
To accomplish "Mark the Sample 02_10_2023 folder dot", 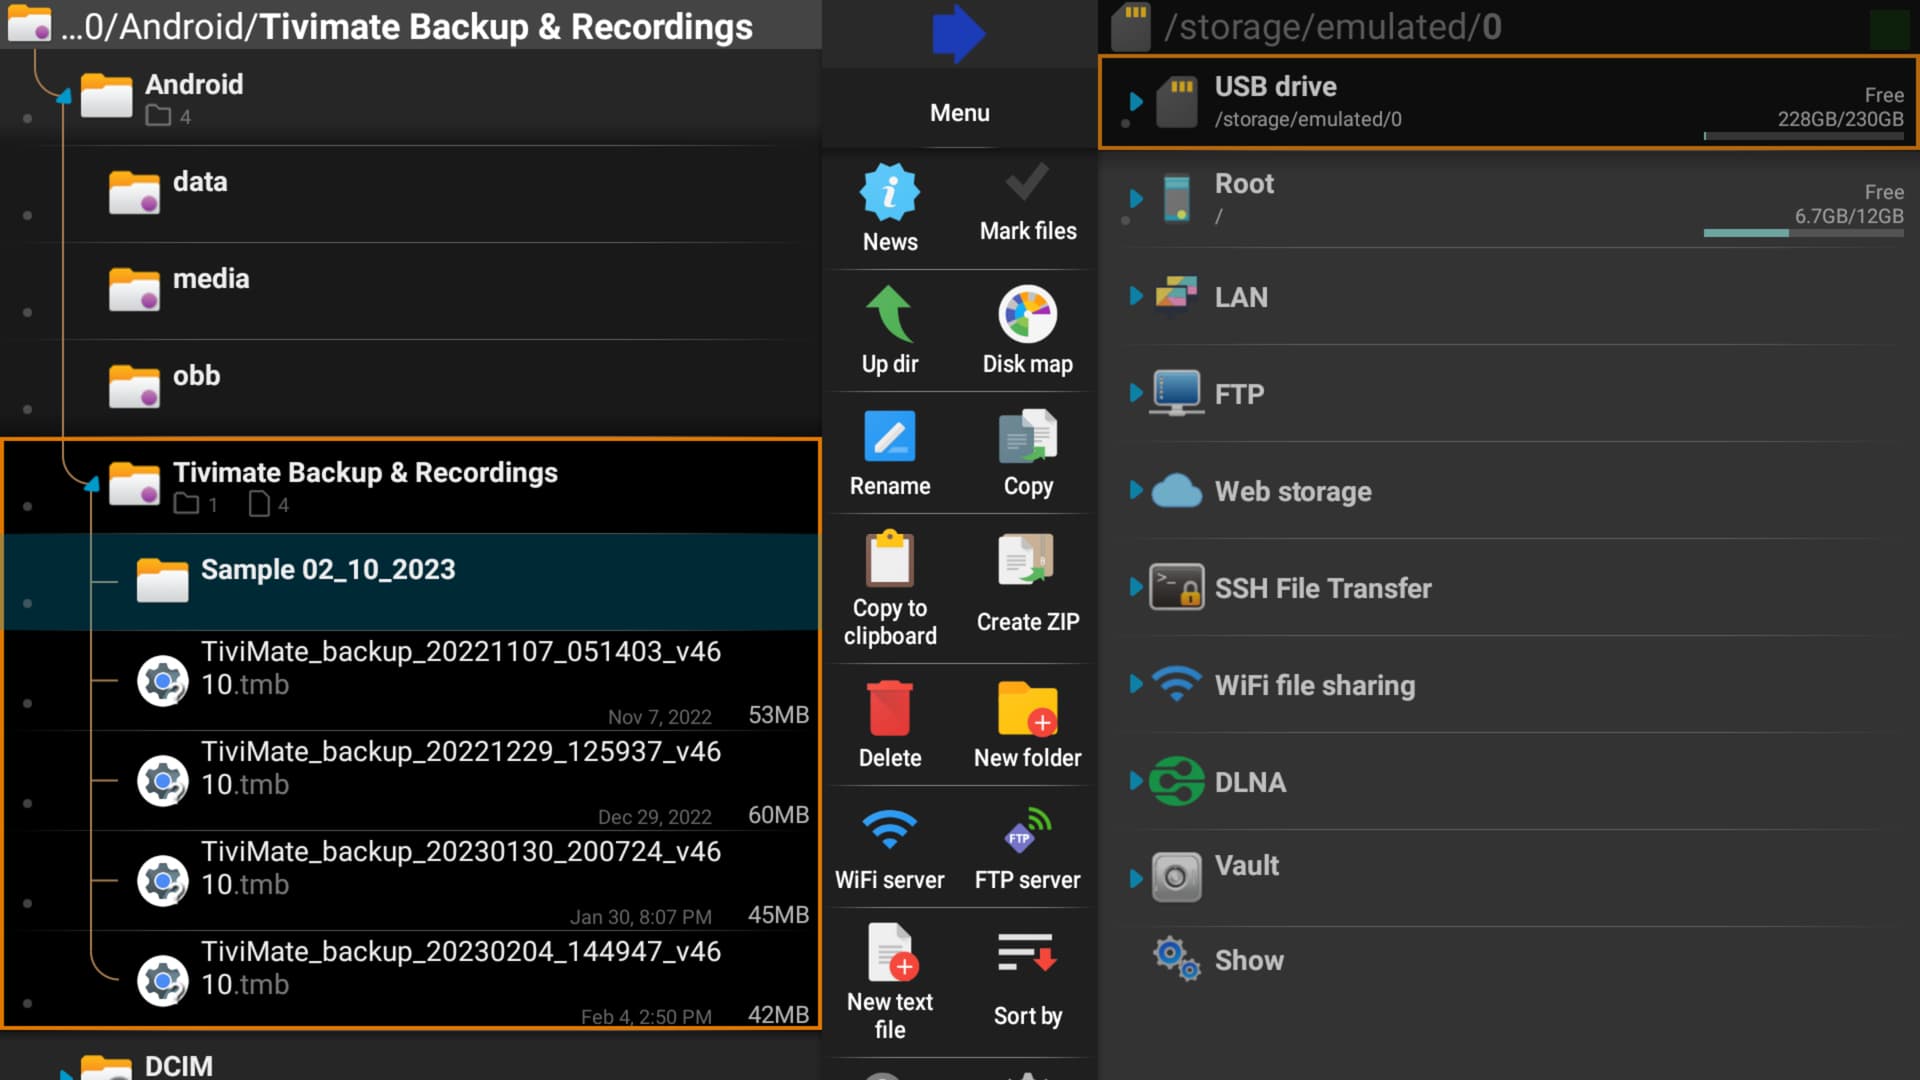I will [27, 604].
